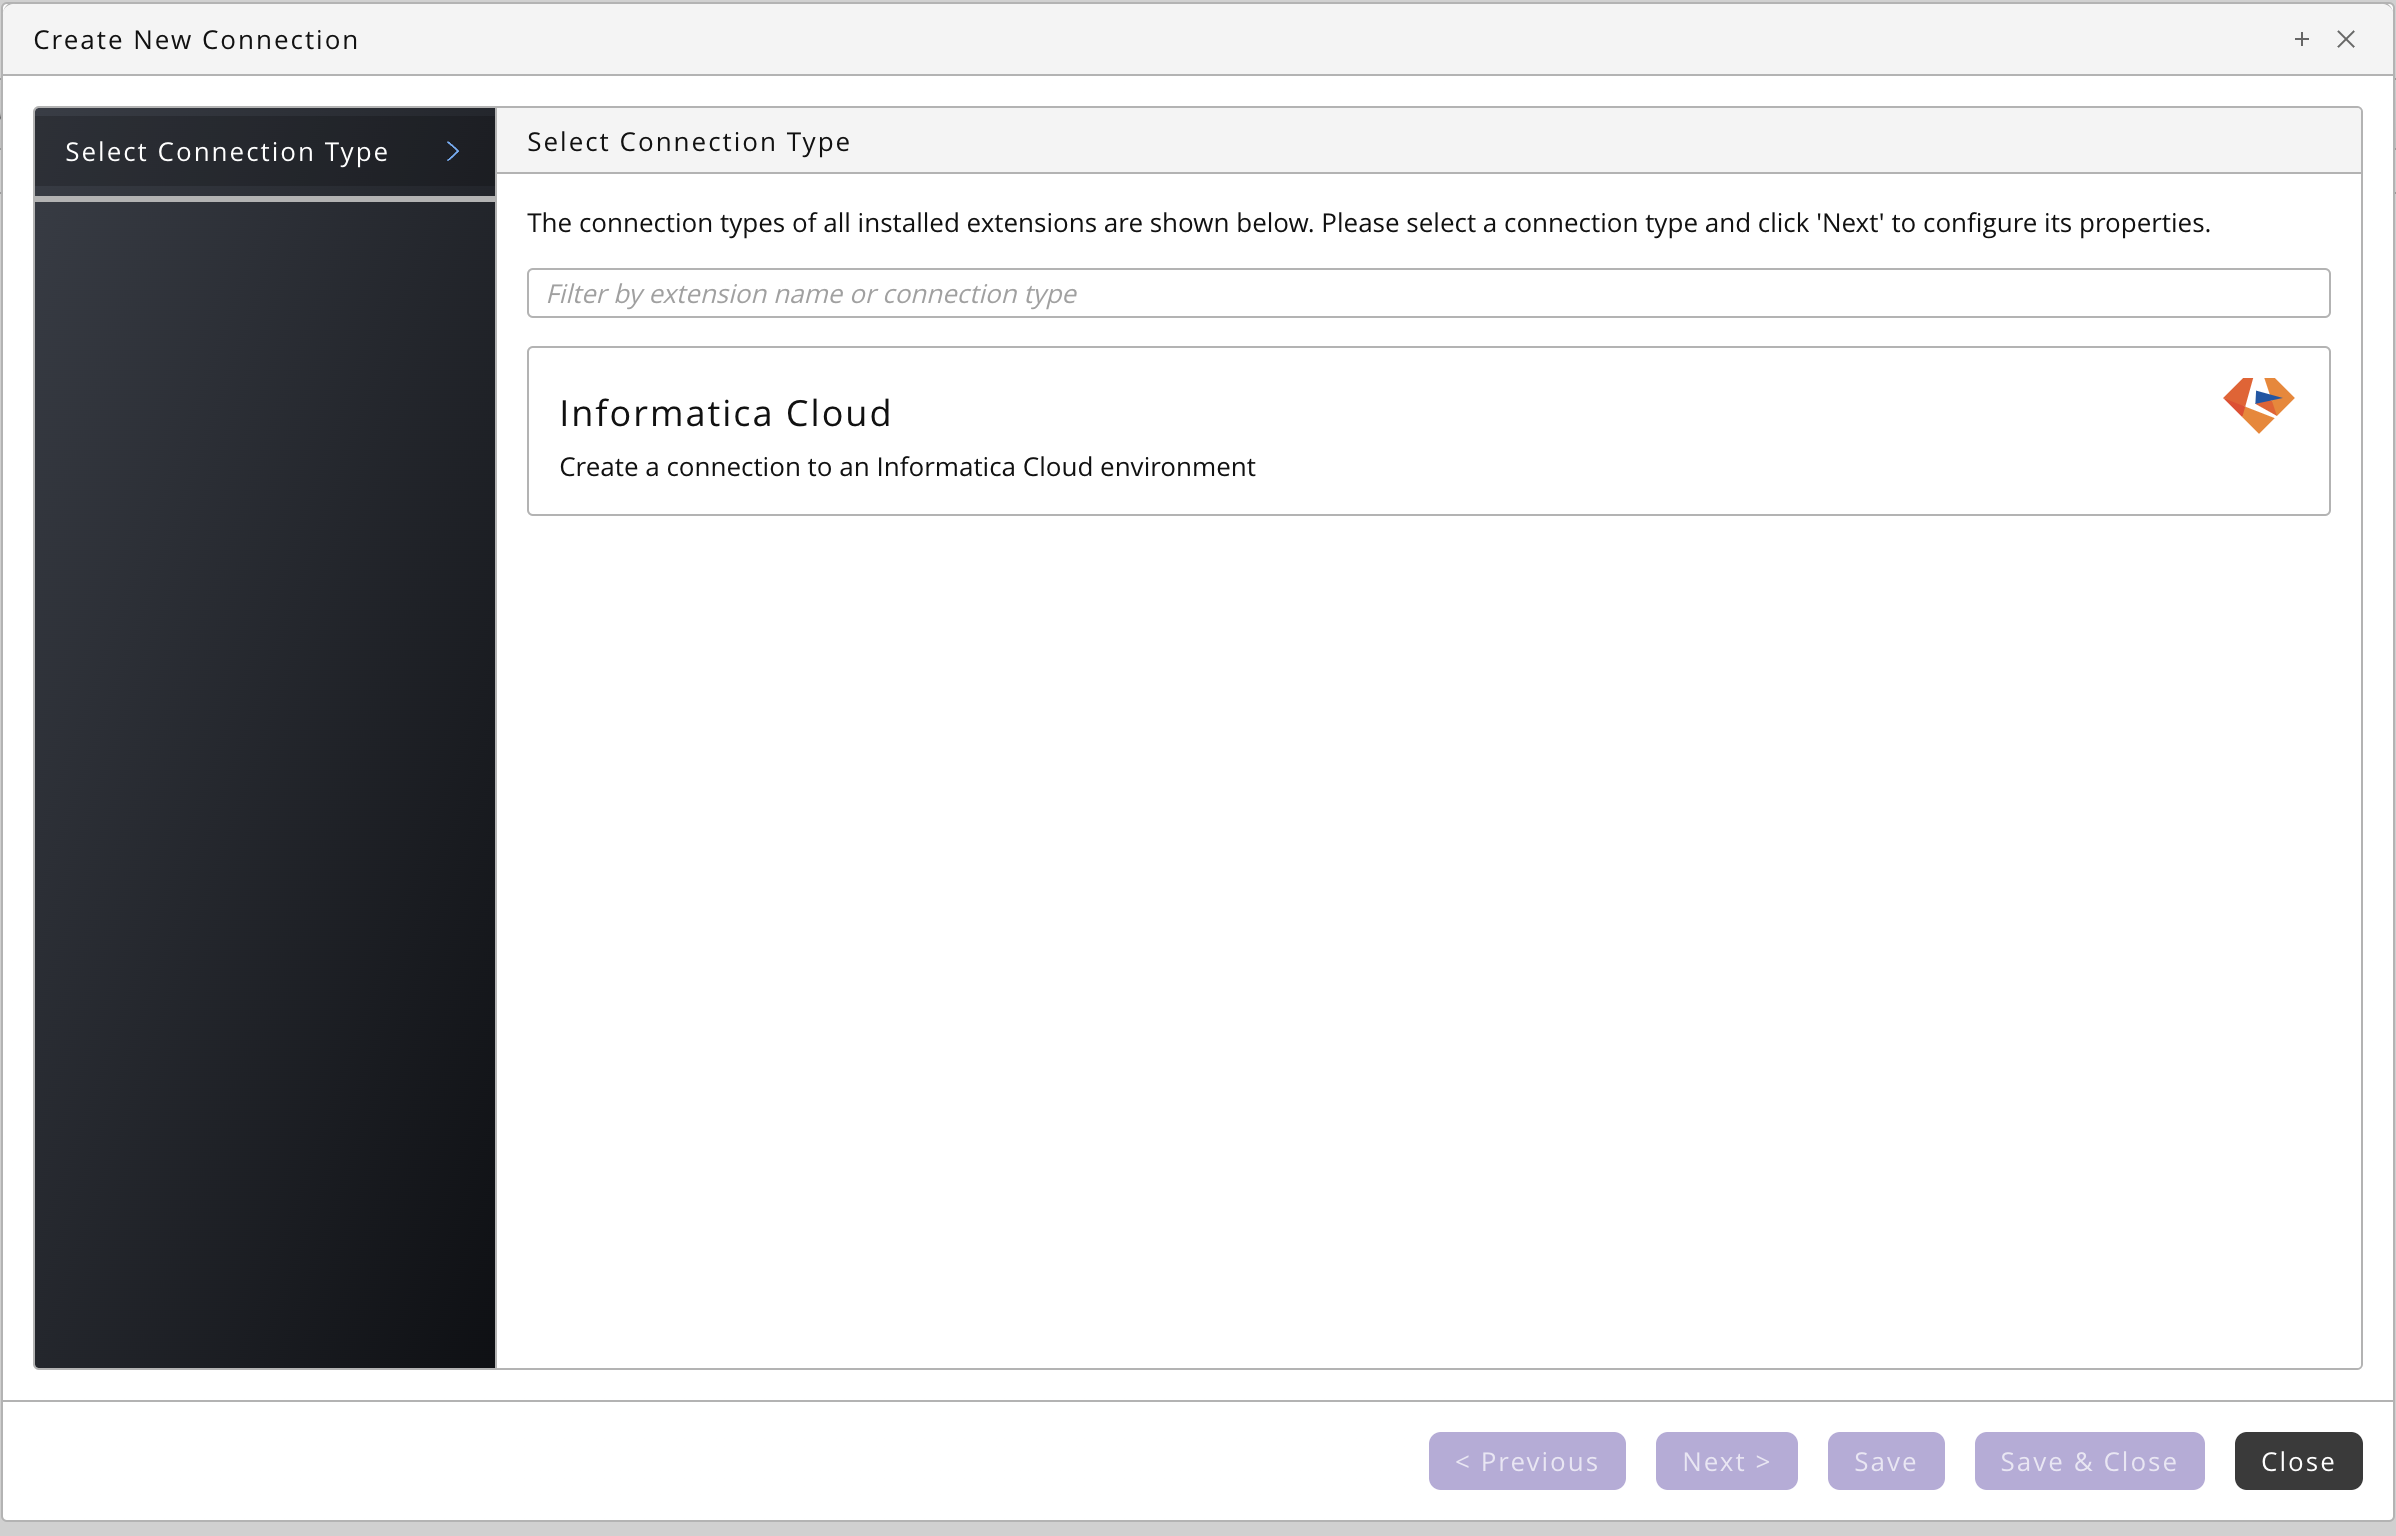Click the Save button
Screen dimensions: 2396x1536
point(1885,1461)
